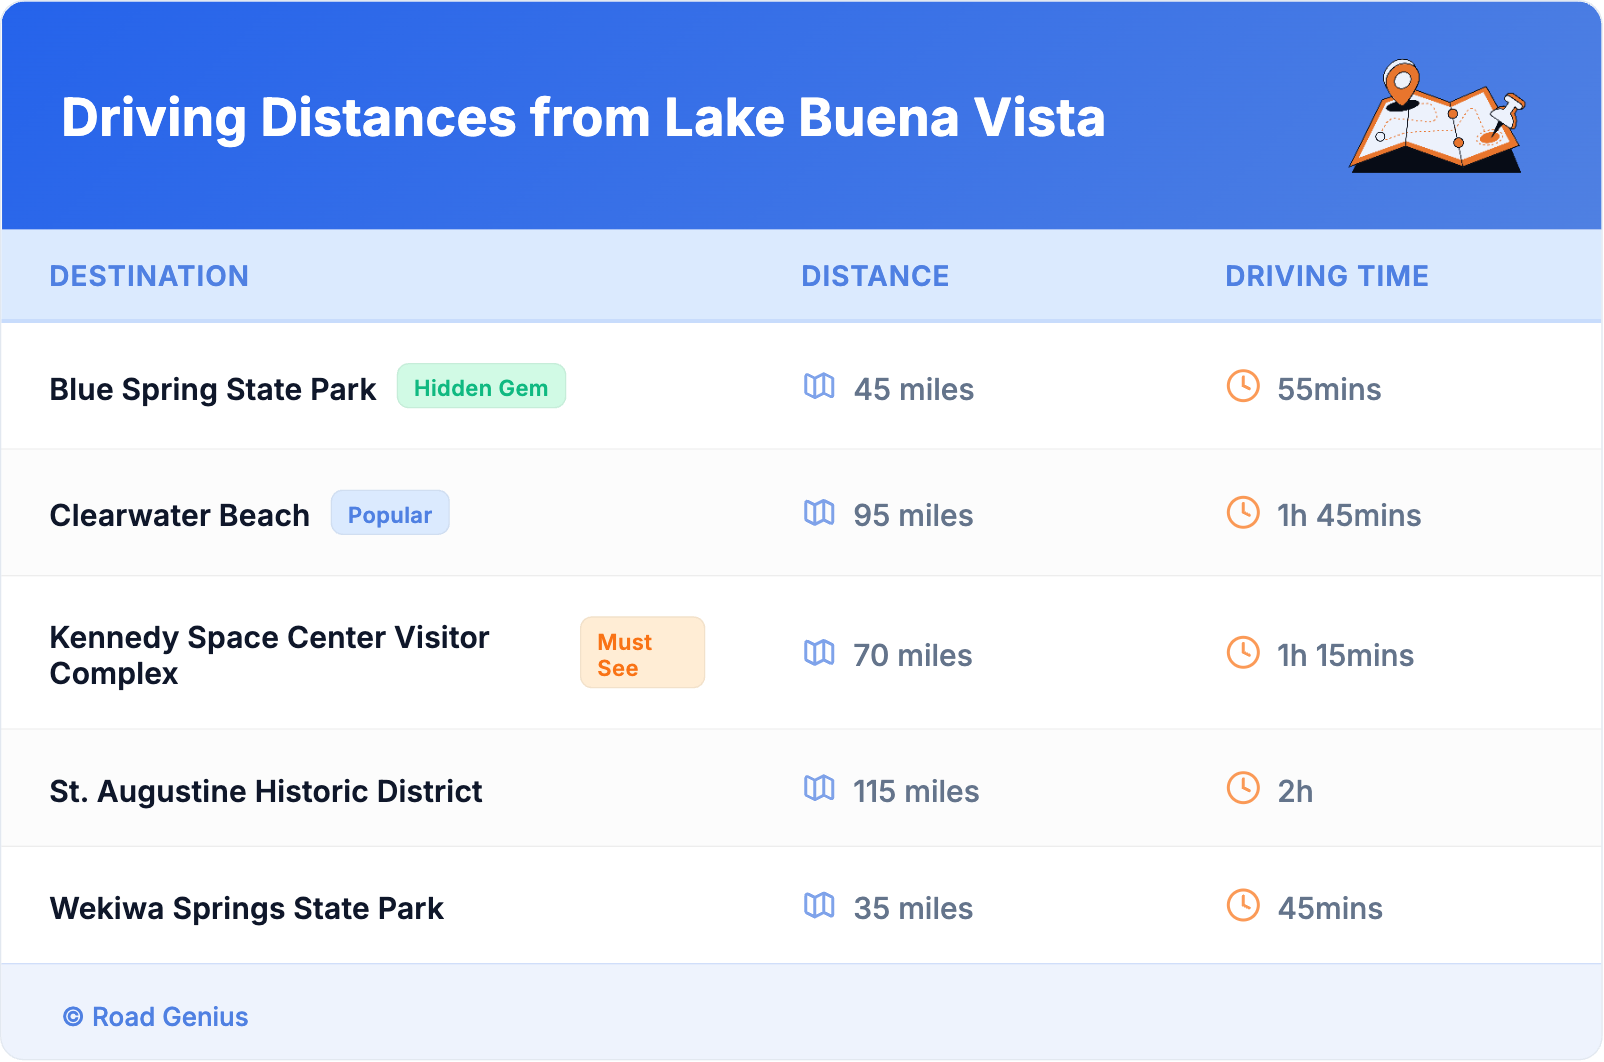Screen dimensions: 1604x1062
Task: Click the Popular badge
Action: [x=390, y=514]
